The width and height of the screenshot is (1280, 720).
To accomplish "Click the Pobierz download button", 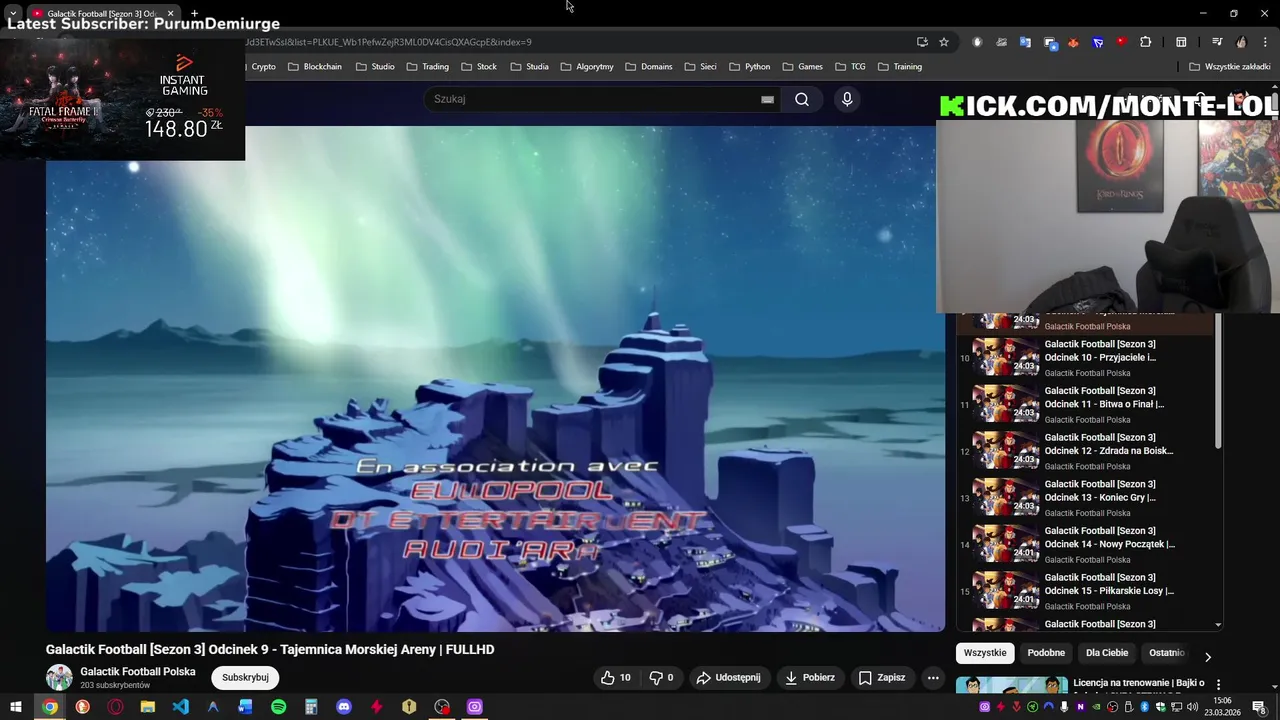I will click(x=810, y=677).
